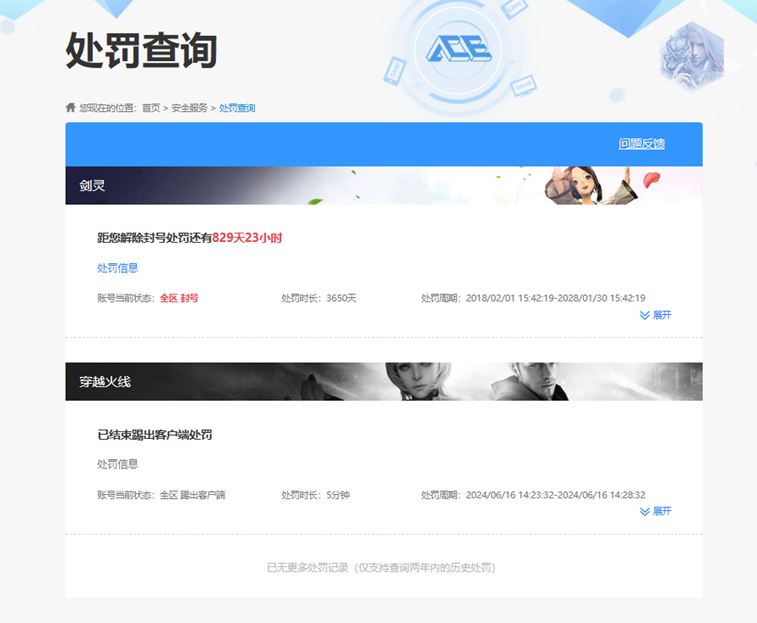Click the home icon in breadcrumb
This screenshot has width=757, height=623.
pos(70,107)
